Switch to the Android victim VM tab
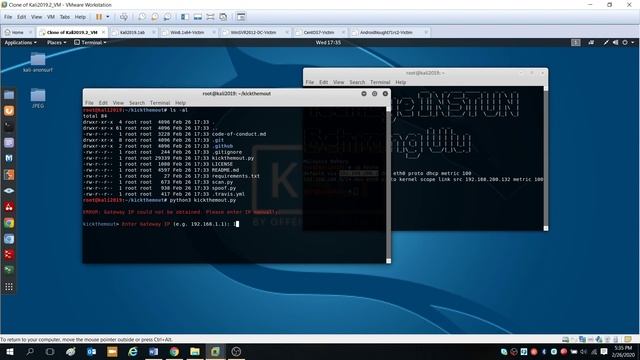The height and width of the screenshot is (360, 640). point(386,32)
